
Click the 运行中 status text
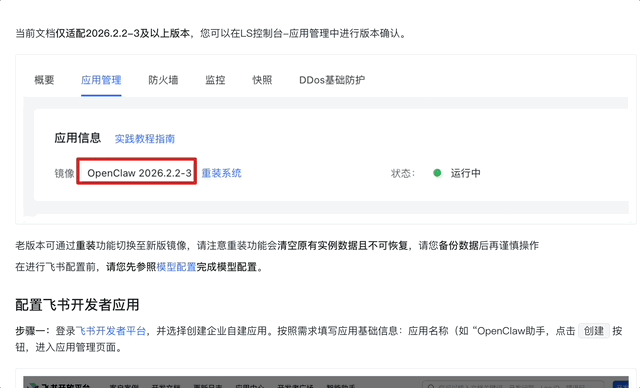466,173
